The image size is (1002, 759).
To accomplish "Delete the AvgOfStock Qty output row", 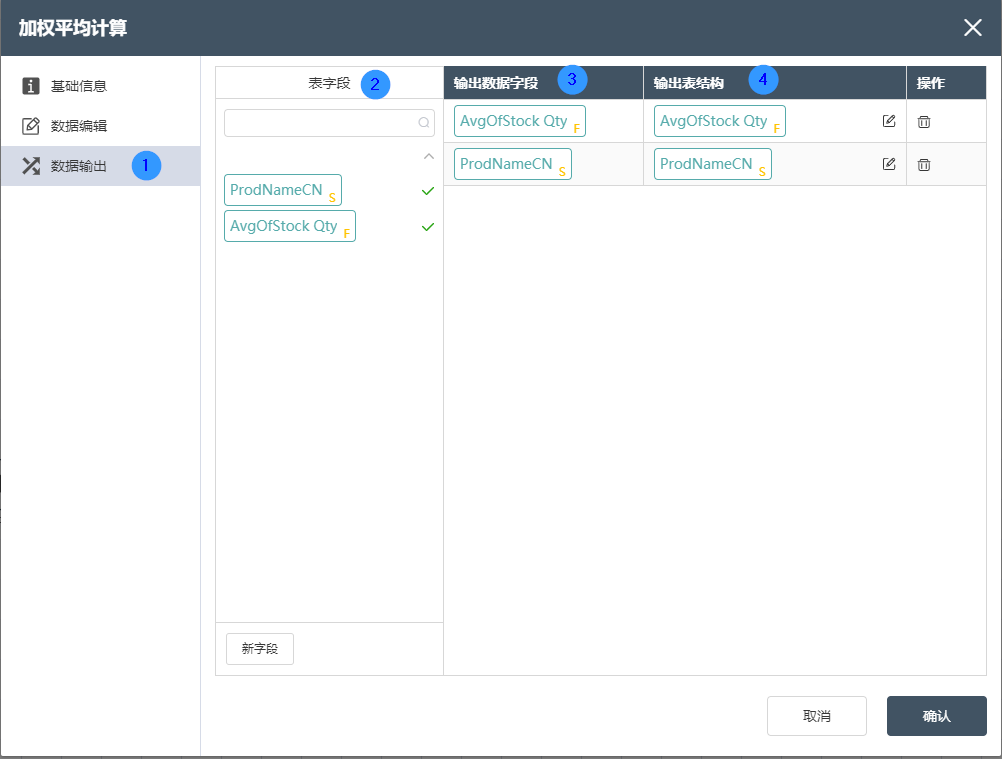I will (924, 121).
